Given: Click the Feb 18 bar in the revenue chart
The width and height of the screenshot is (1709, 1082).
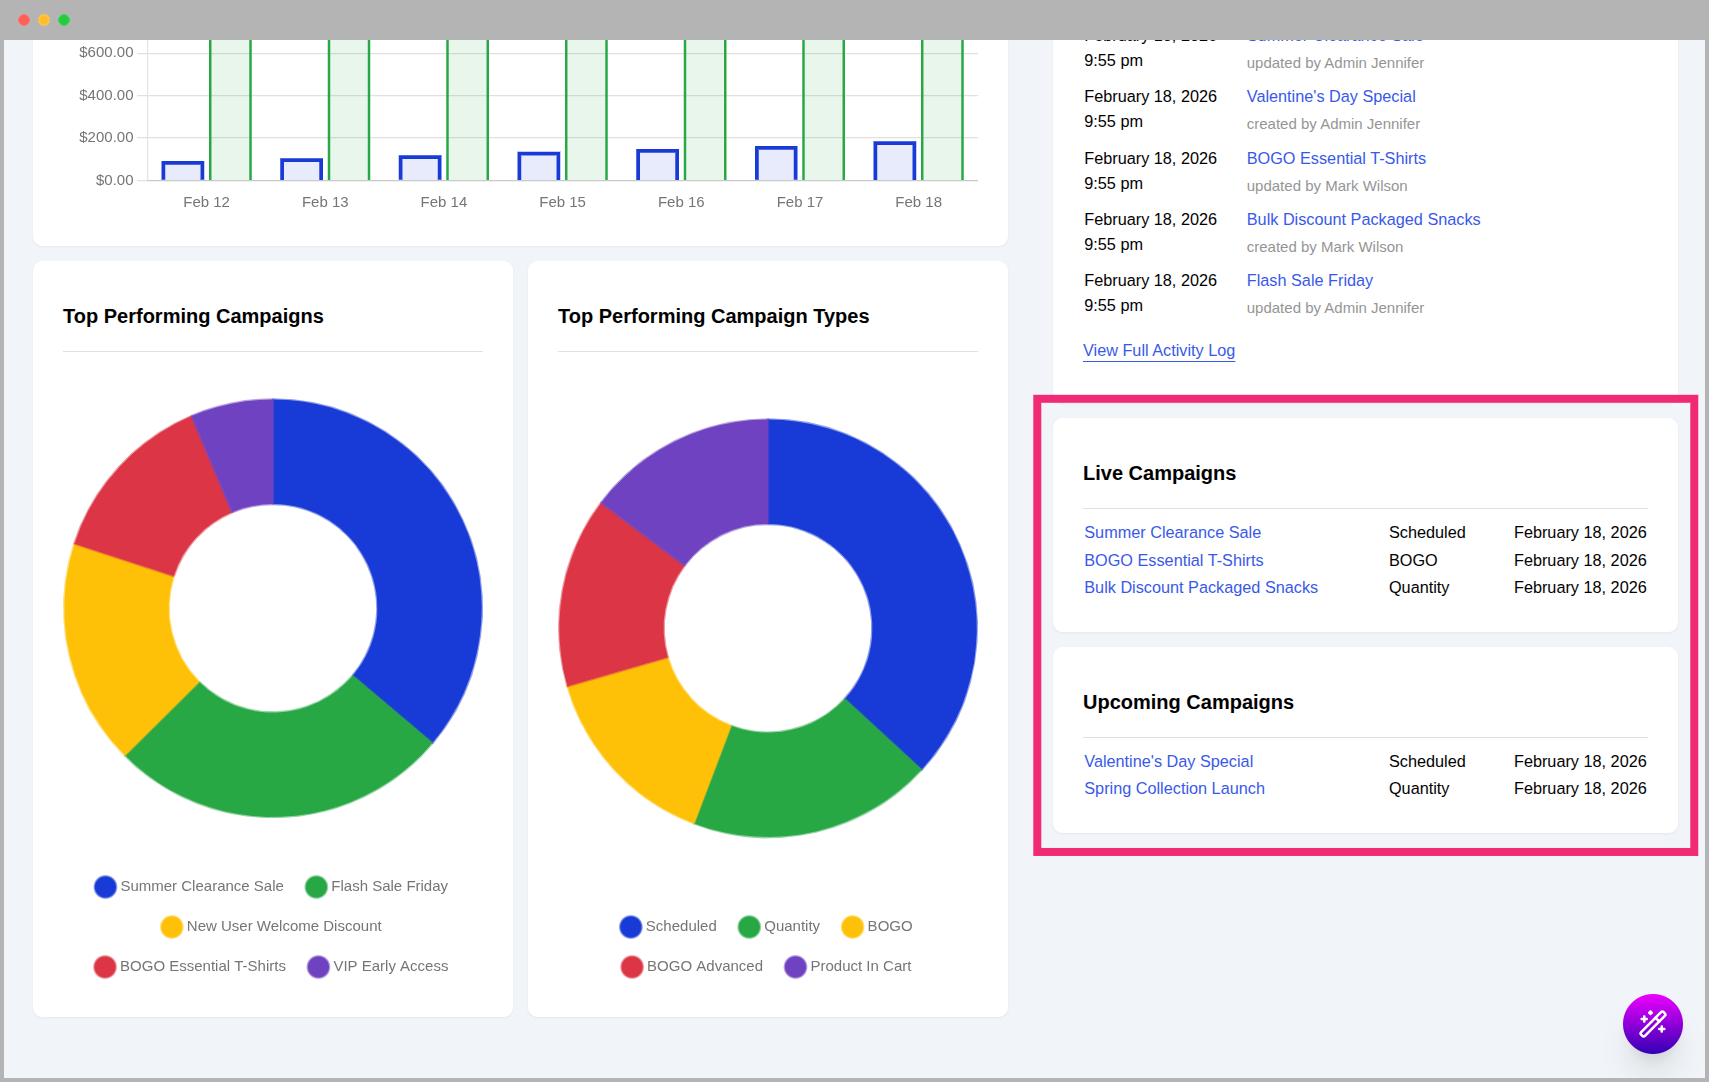Looking at the screenshot, I should (897, 160).
